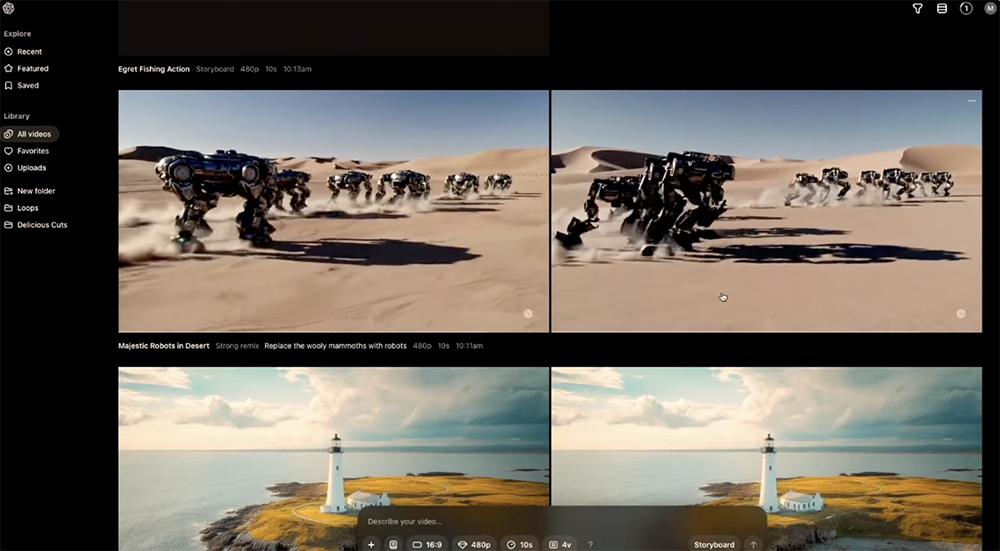Open the 4v variations dropdown
This screenshot has width=1000, height=551.
pyautogui.click(x=560, y=544)
